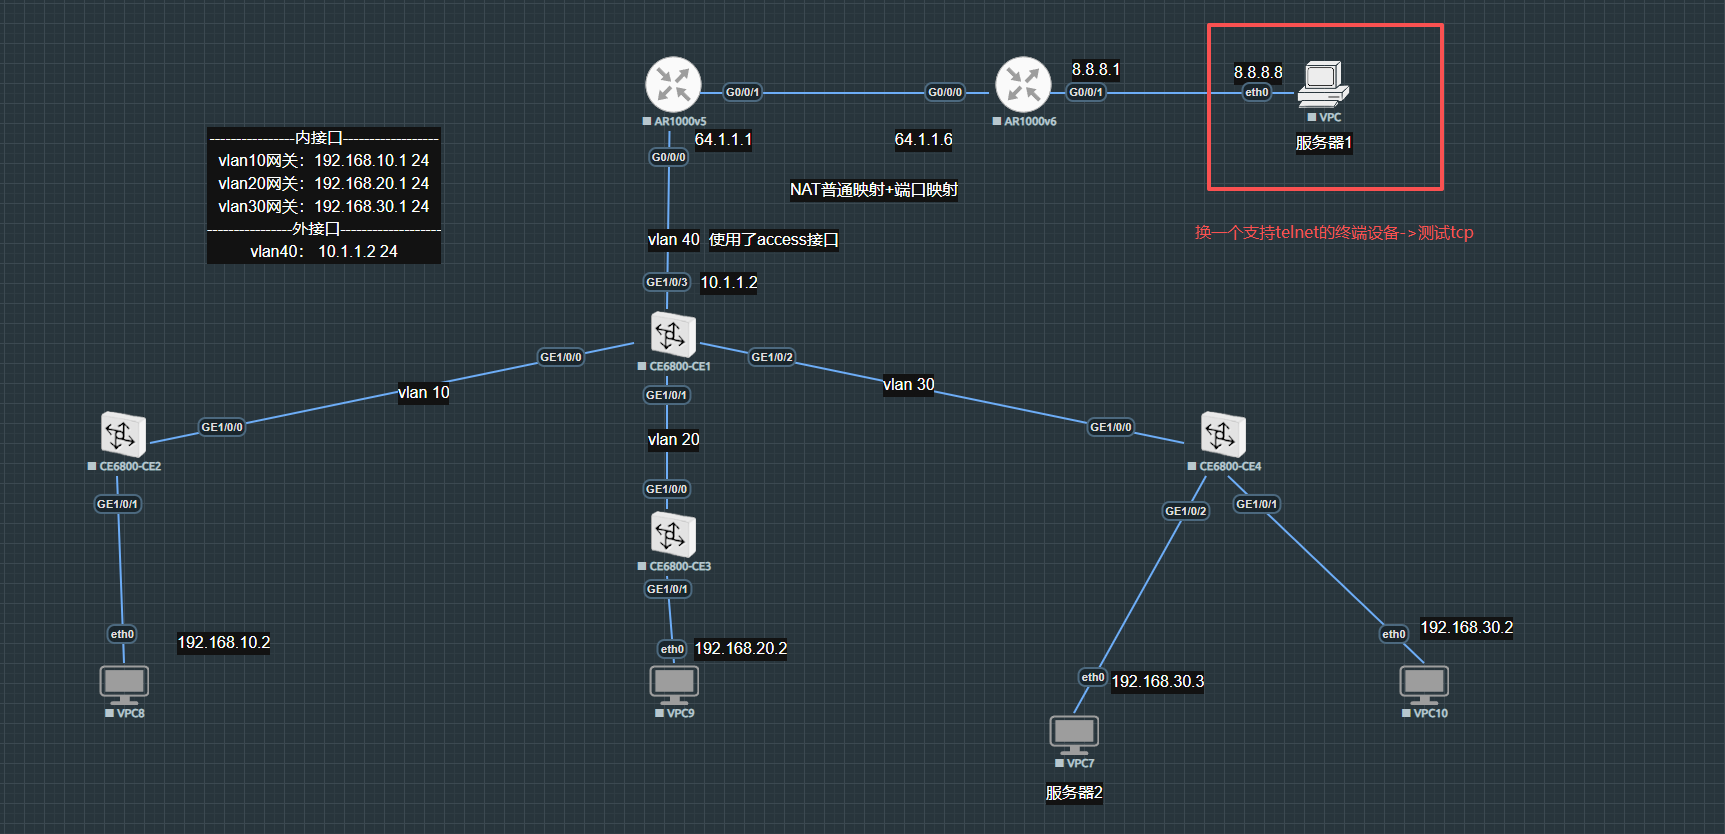
Task: Click the VPC9 computer icon
Action: pos(674,684)
